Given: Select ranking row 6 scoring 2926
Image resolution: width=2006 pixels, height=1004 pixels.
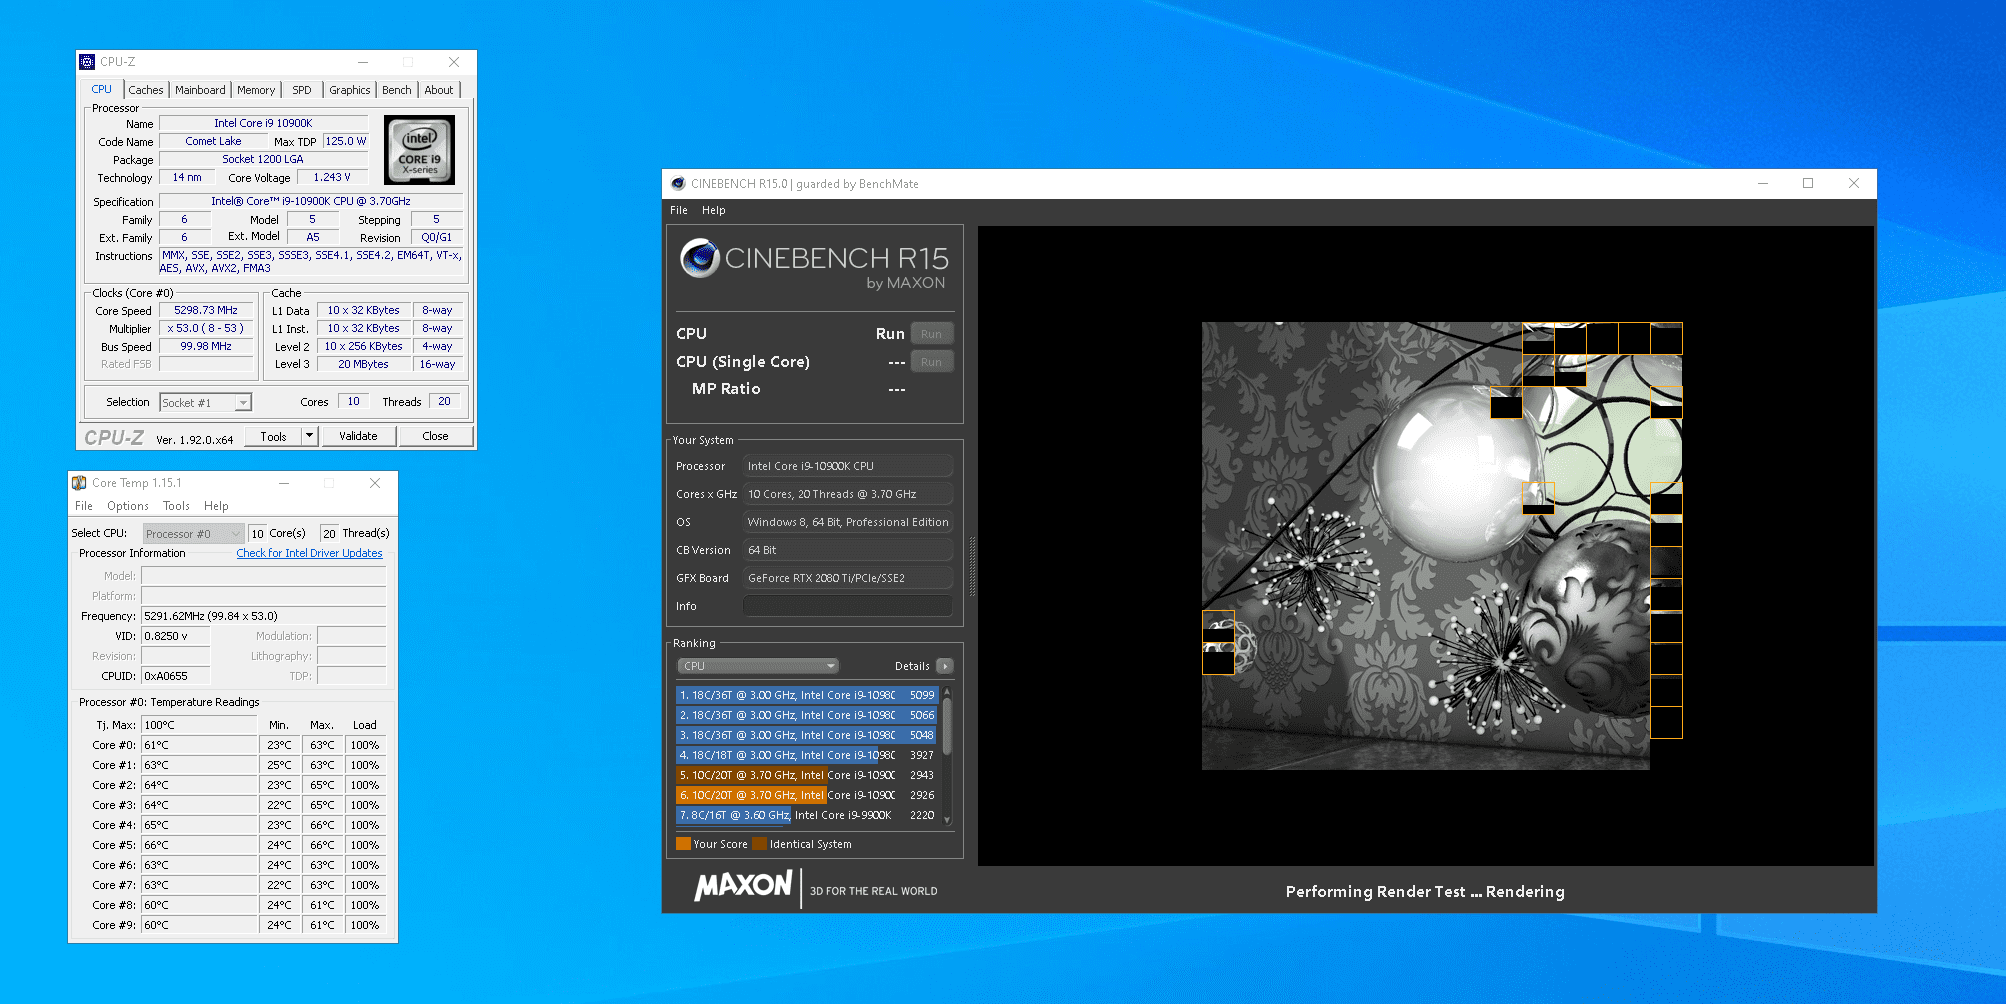Looking at the screenshot, I should point(807,795).
